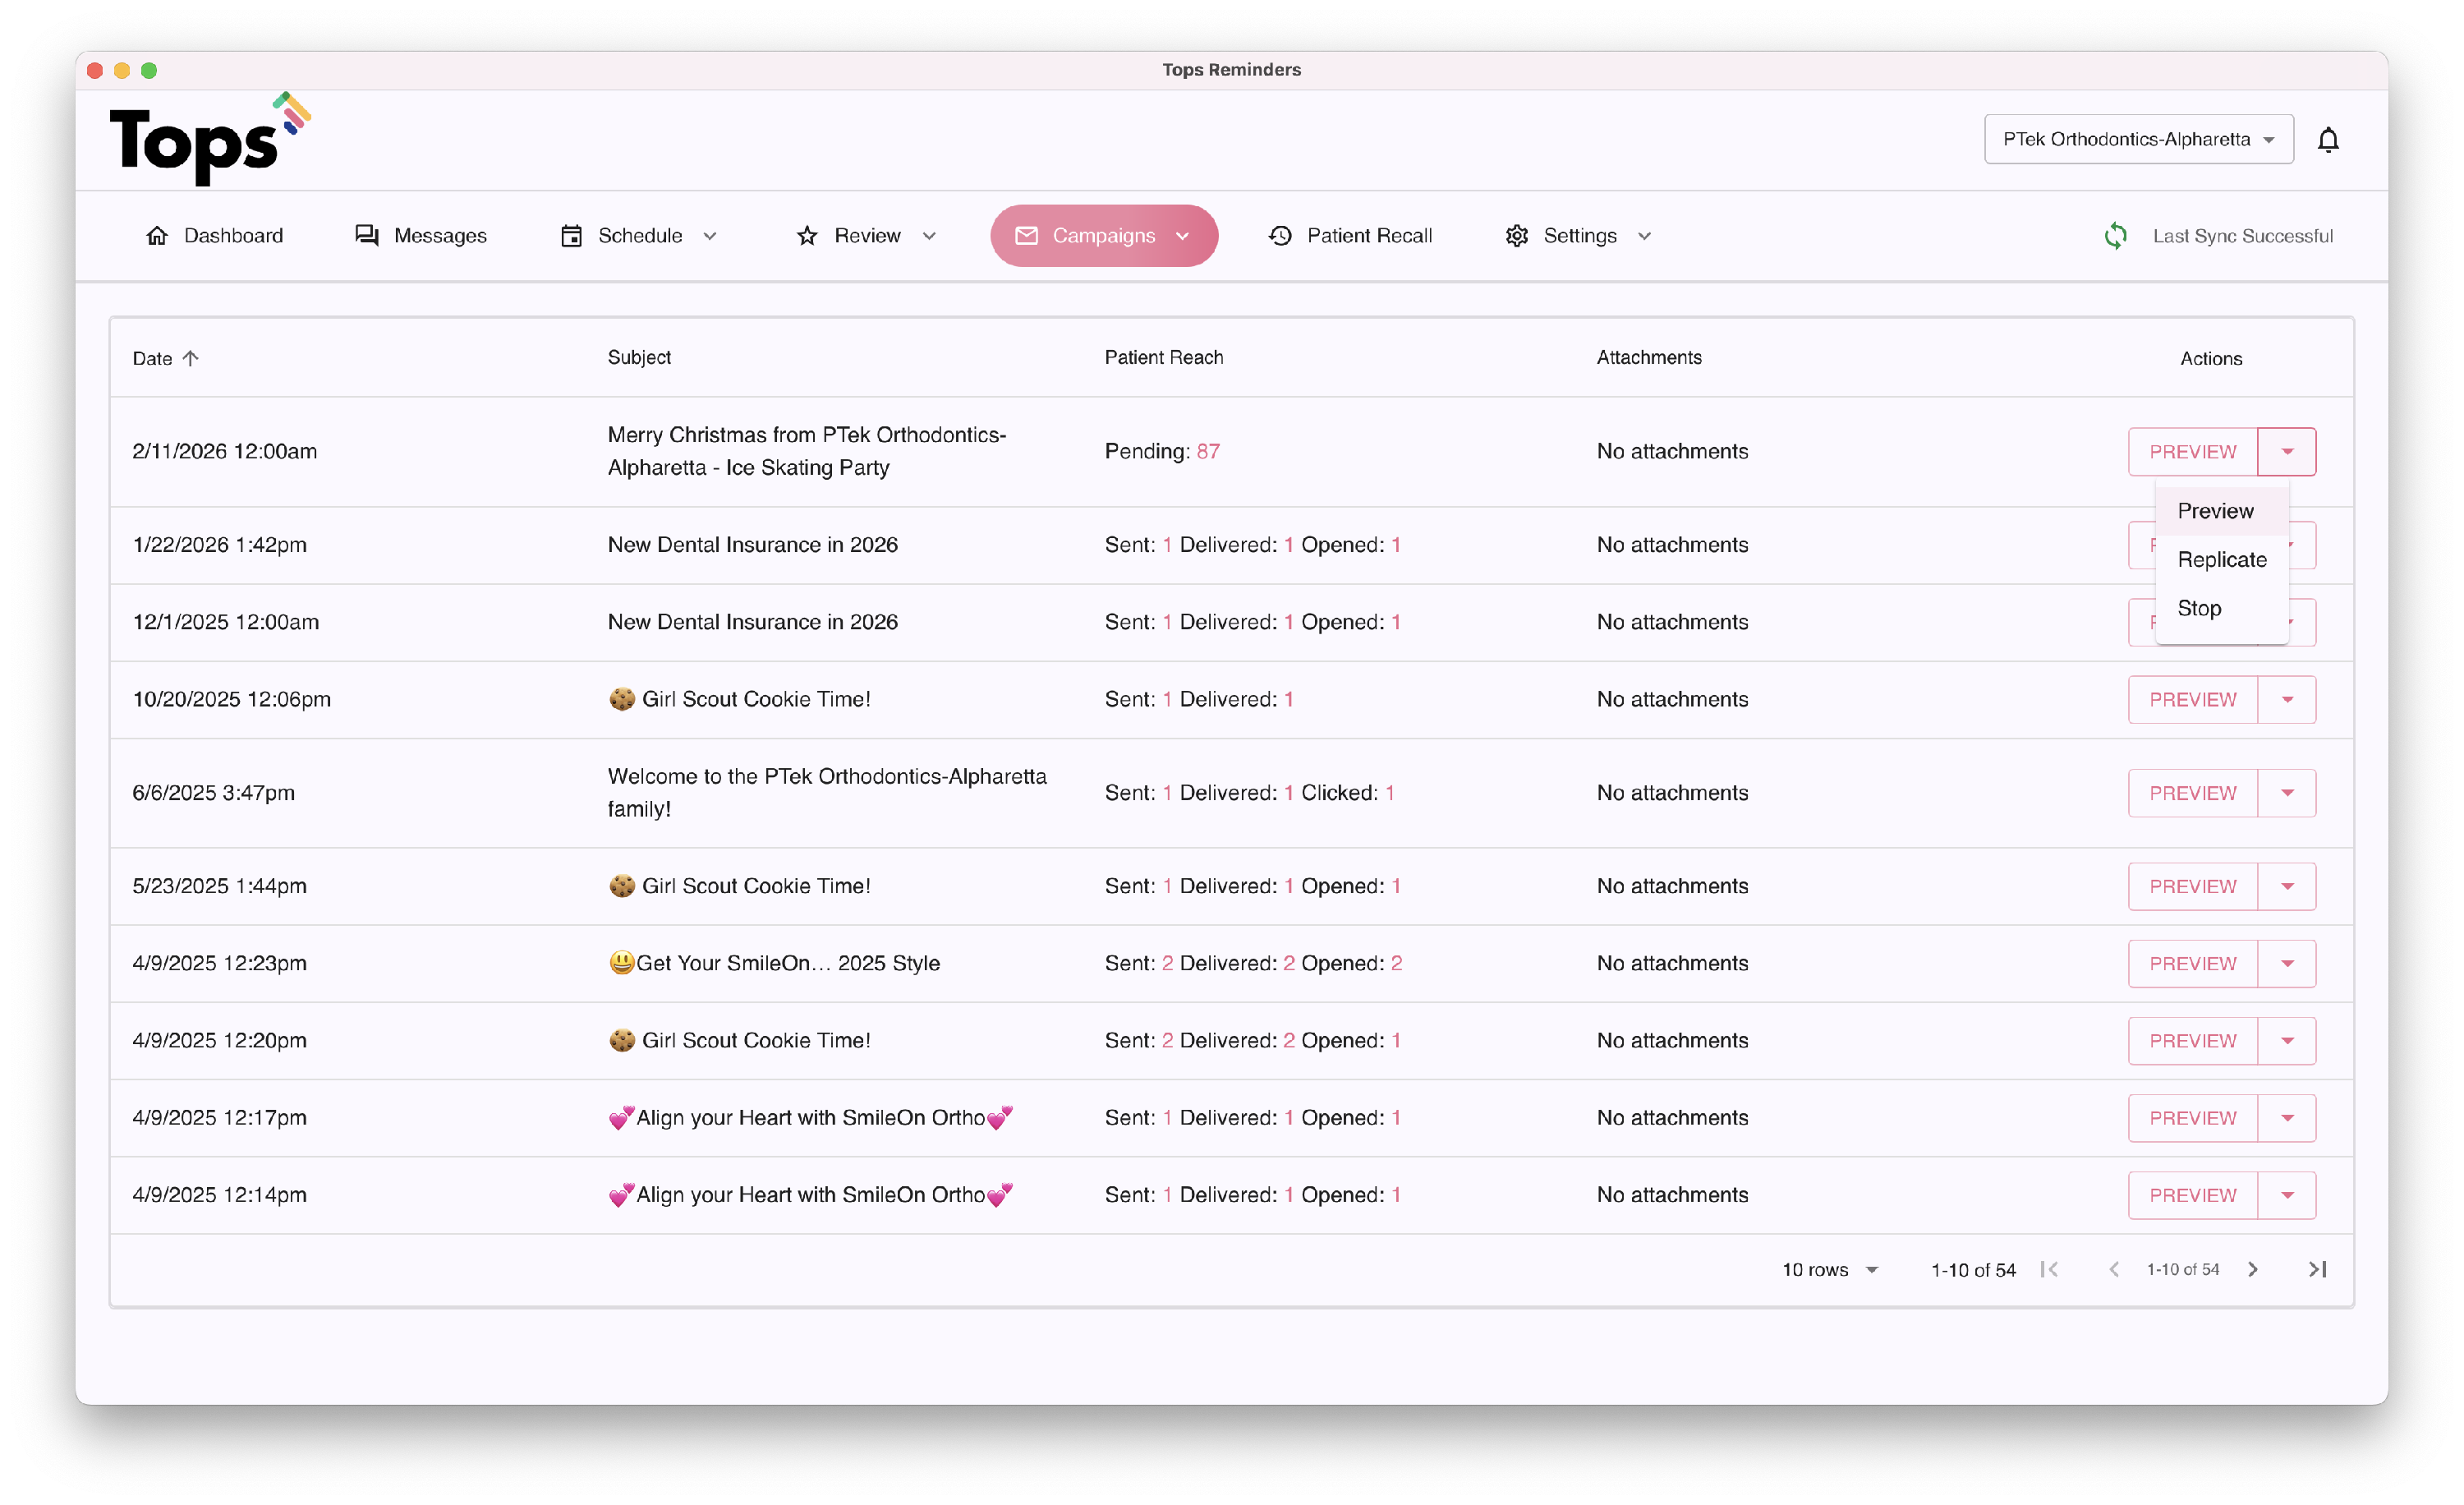Preview the Merry Christmas campaign
This screenshot has width=2464, height=1505.
2191,452
